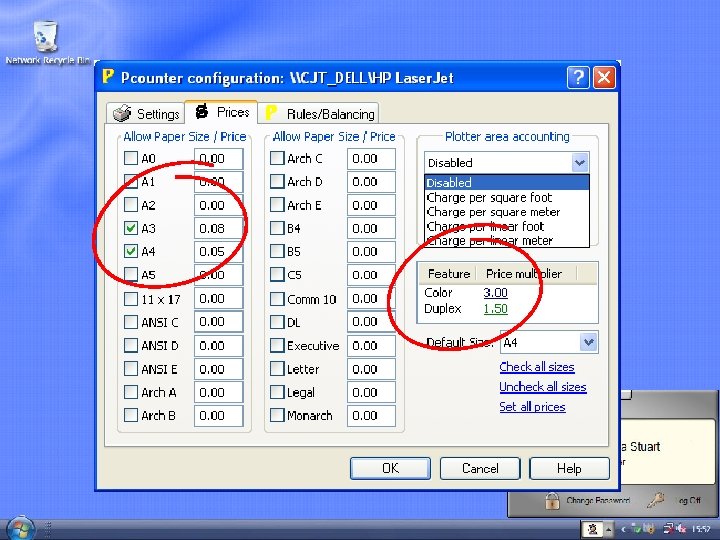Click the Duplex price multiplier 1.50

tap(495, 309)
